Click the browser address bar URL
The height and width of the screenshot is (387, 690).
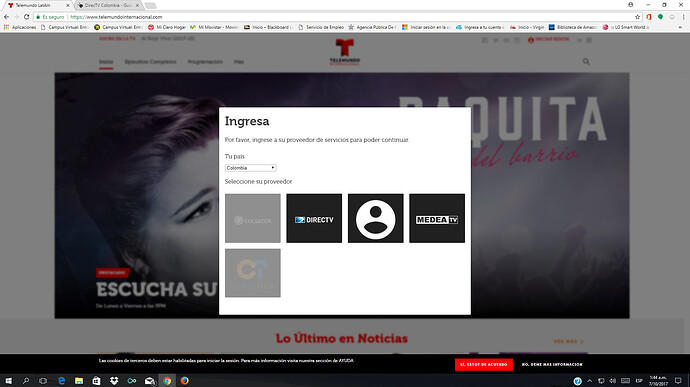point(116,17)
